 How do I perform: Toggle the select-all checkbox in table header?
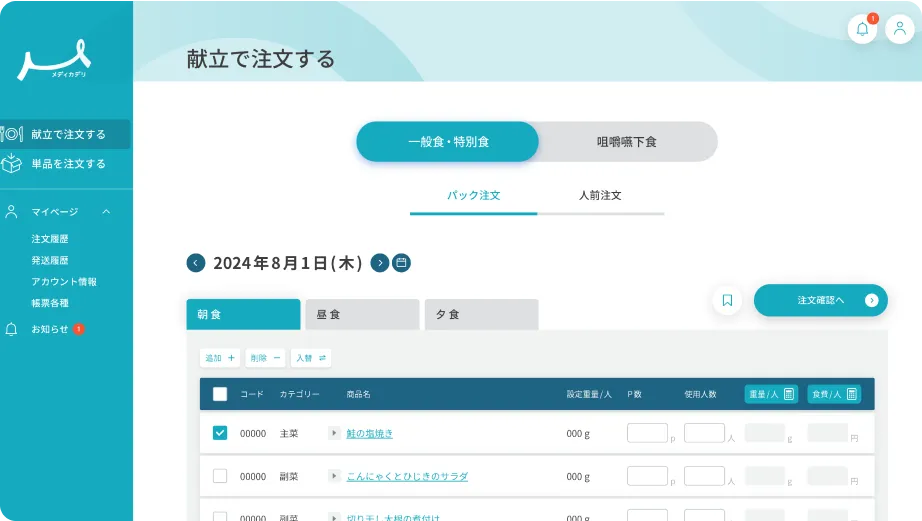220,394
